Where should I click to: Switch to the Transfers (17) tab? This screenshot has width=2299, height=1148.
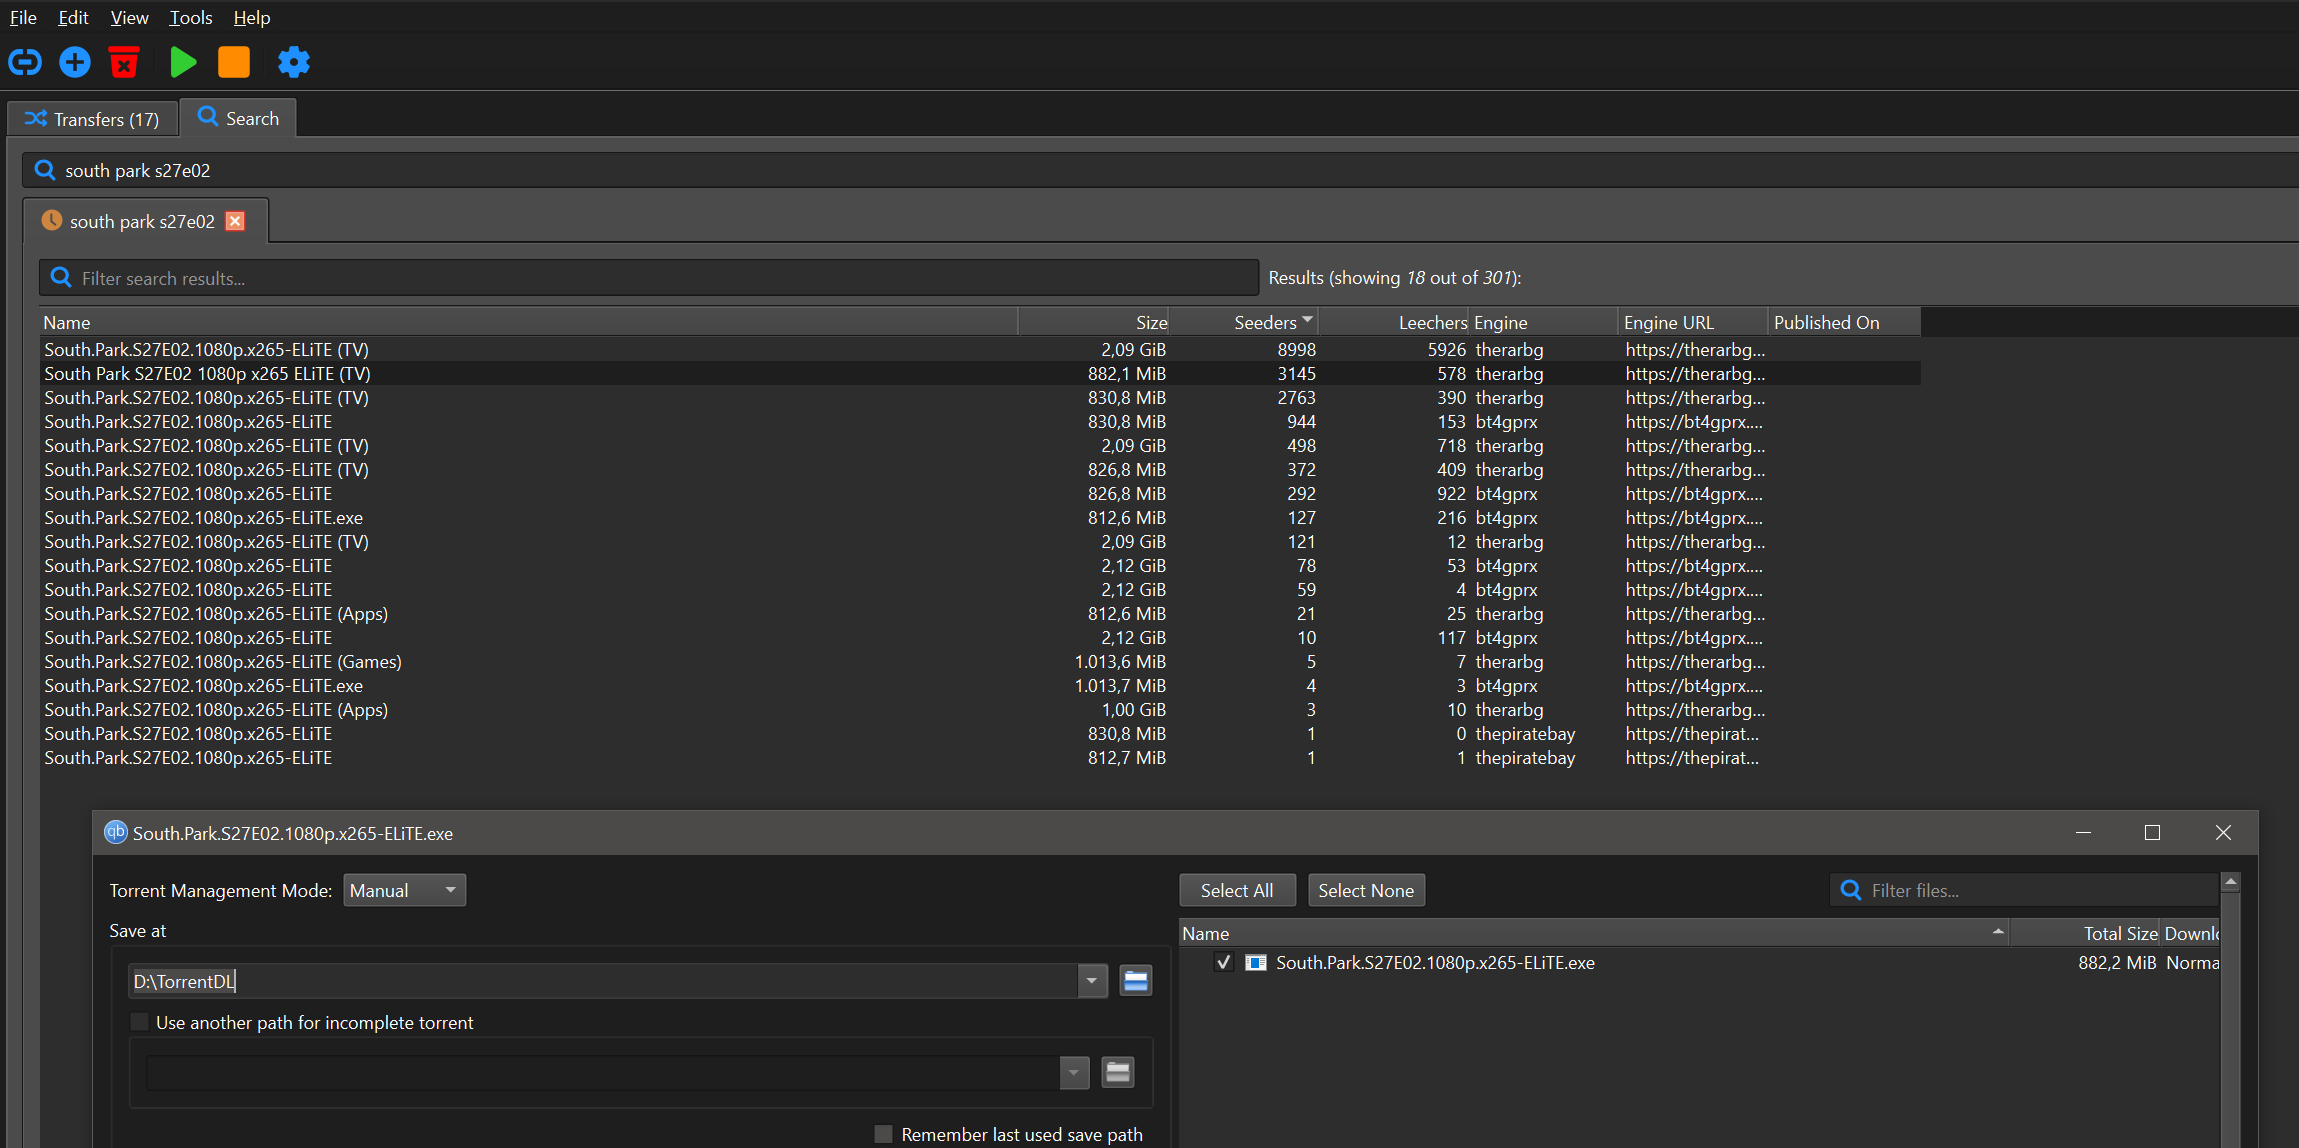click(x=93, y=119)
